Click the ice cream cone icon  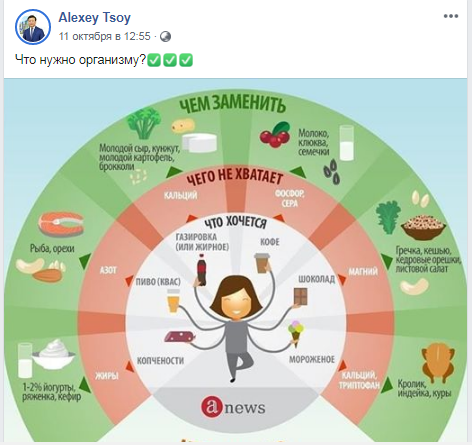tap(296, 333)
